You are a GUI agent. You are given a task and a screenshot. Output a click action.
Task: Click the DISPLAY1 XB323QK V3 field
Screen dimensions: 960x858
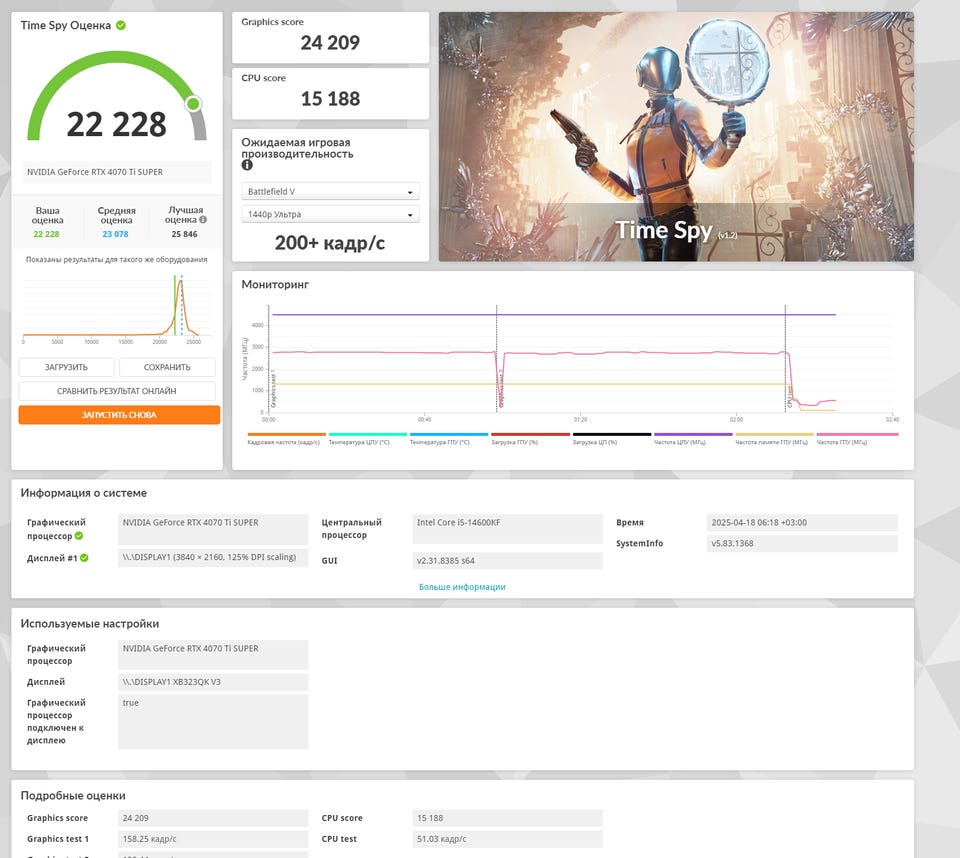tap(213, 682)
